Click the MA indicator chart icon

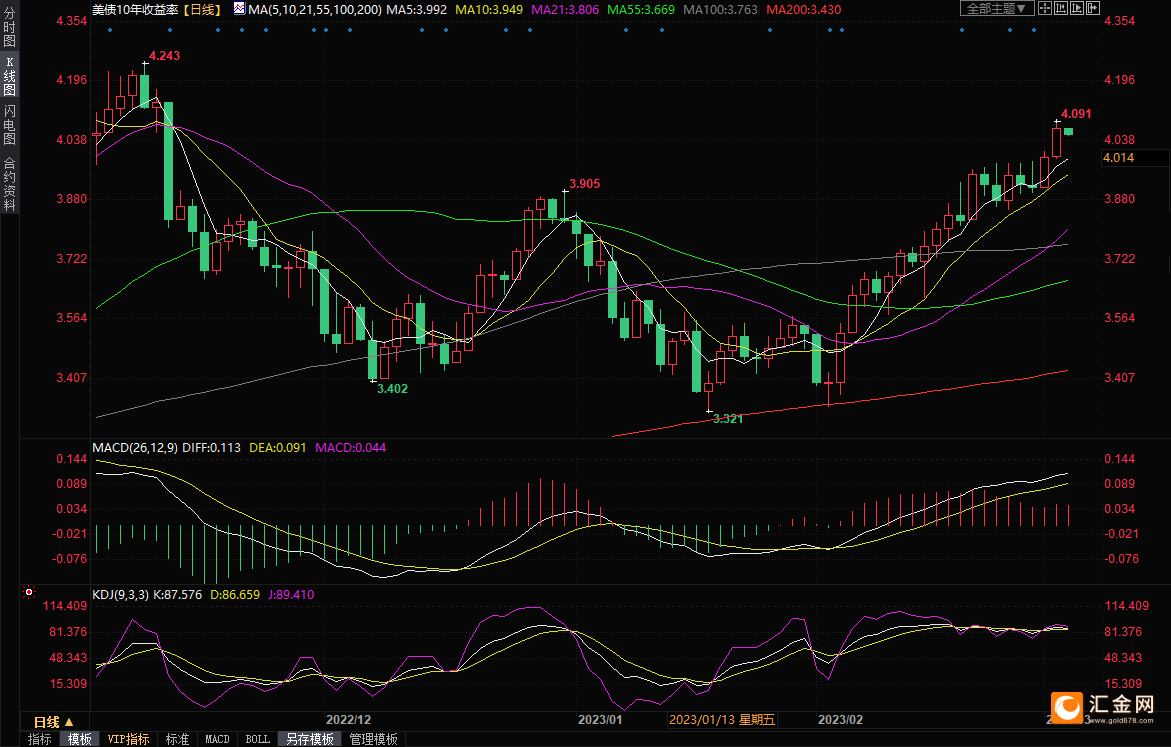(x=238, y=9)
